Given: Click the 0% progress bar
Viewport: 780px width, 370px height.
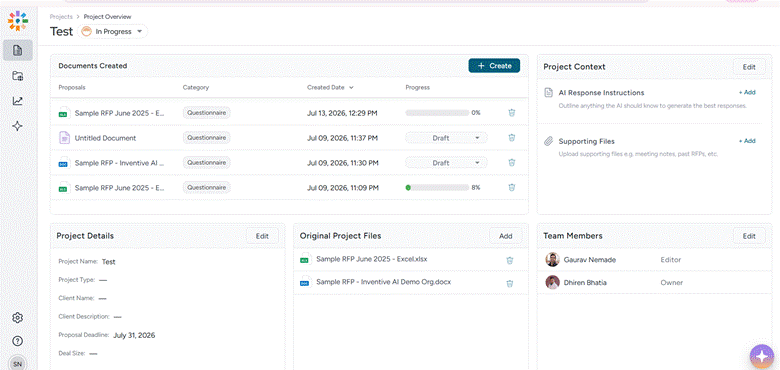Looking at the screenshot, I should pos(437,113).
